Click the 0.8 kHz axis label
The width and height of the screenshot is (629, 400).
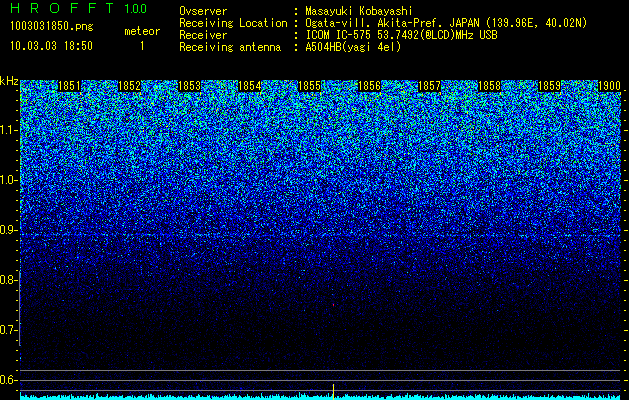tap(9, 280)
